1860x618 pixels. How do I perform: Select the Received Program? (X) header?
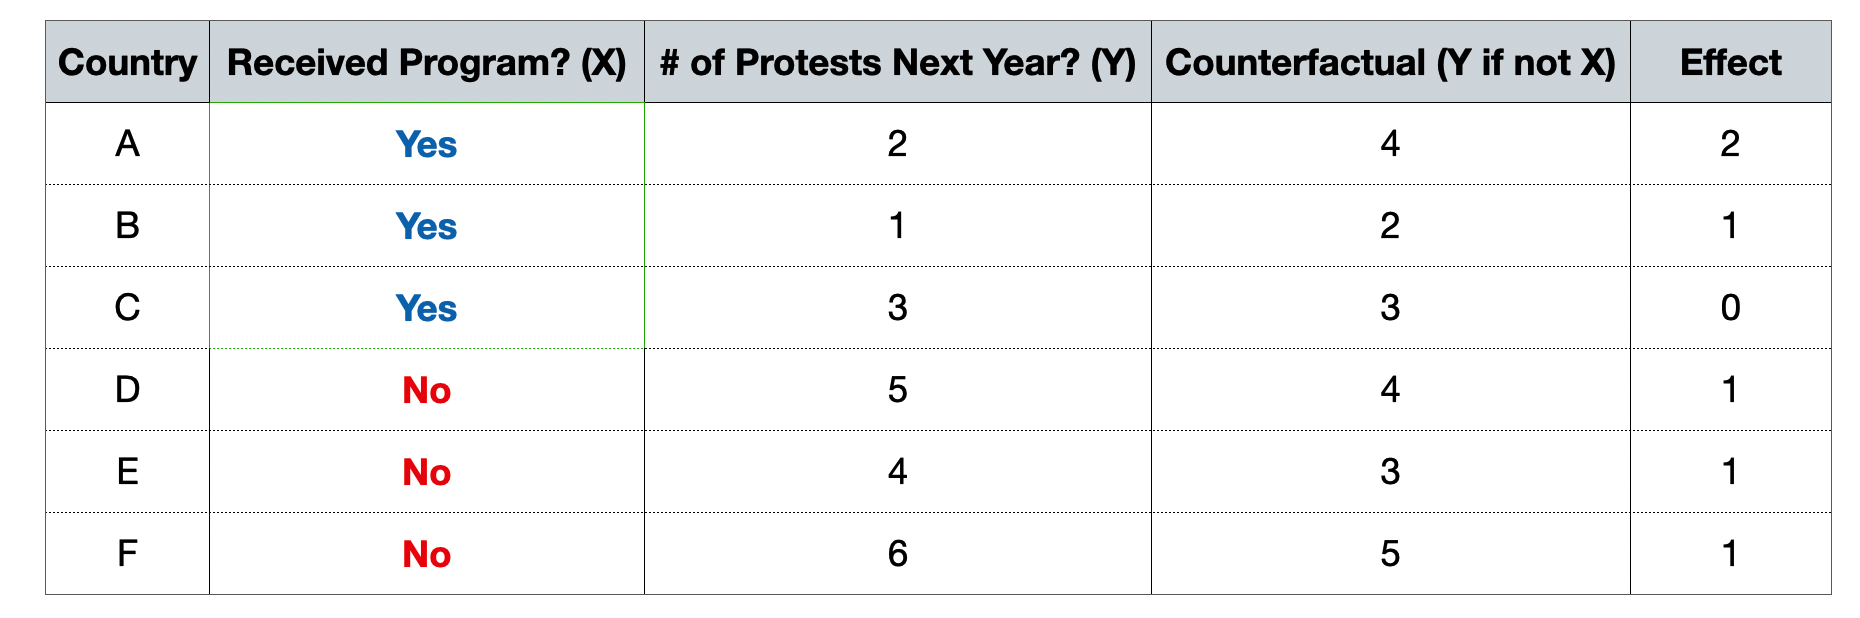click(426, 62)
